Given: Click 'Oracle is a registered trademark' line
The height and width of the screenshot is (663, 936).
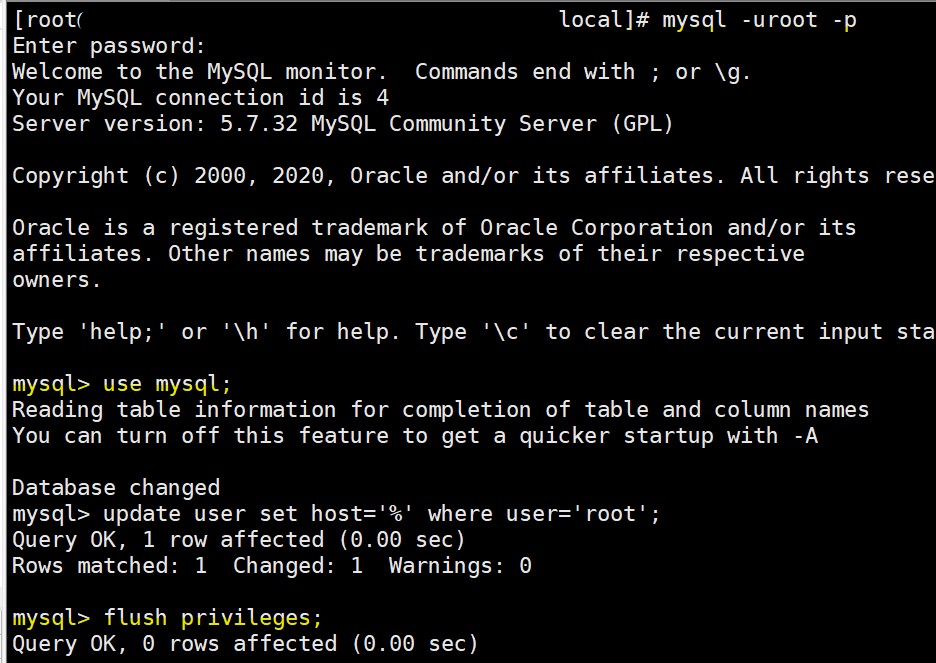Looking at the screenshot, I should pyautogui.click(x=434, y=228).
